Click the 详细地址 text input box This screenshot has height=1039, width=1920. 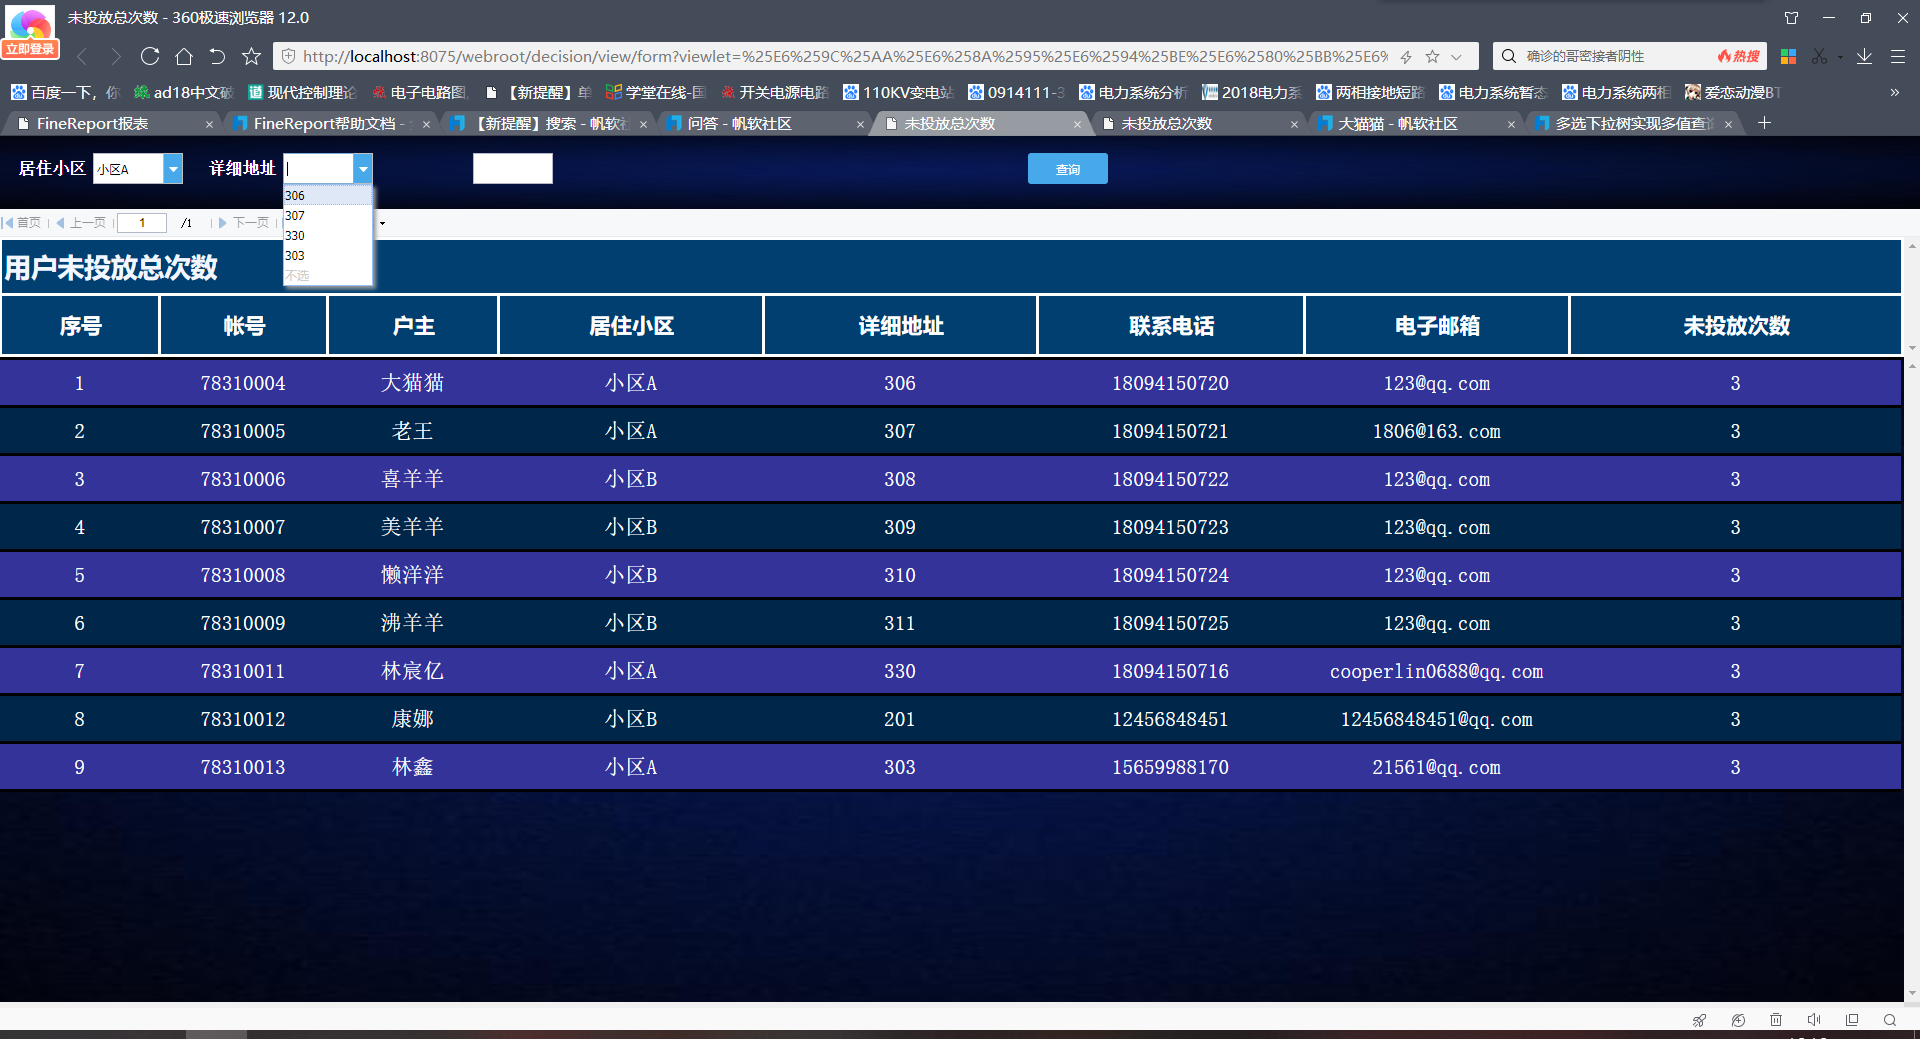[319, 169]
